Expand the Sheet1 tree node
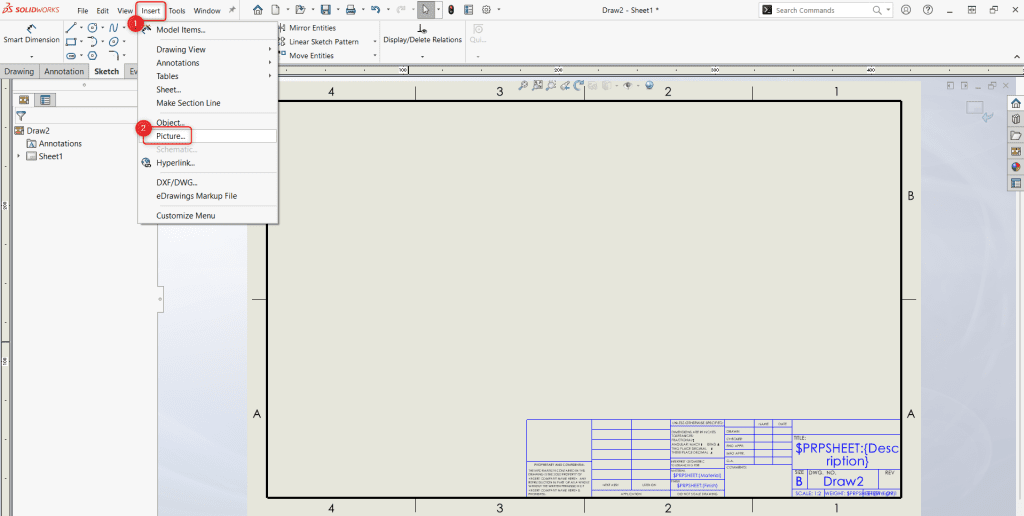The image size is (1024, 516). pyautogui.click(x=18, y=156)
